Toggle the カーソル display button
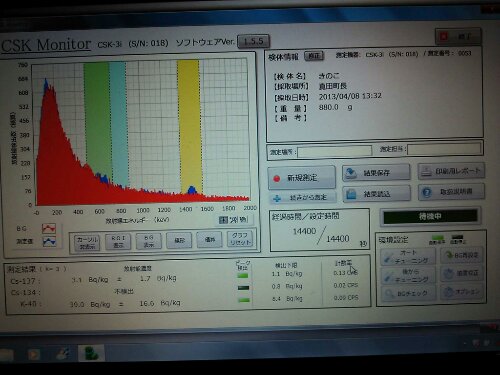The height and width of the screenshot is (375, 500). pyautogui.click(x=87, y=243)
